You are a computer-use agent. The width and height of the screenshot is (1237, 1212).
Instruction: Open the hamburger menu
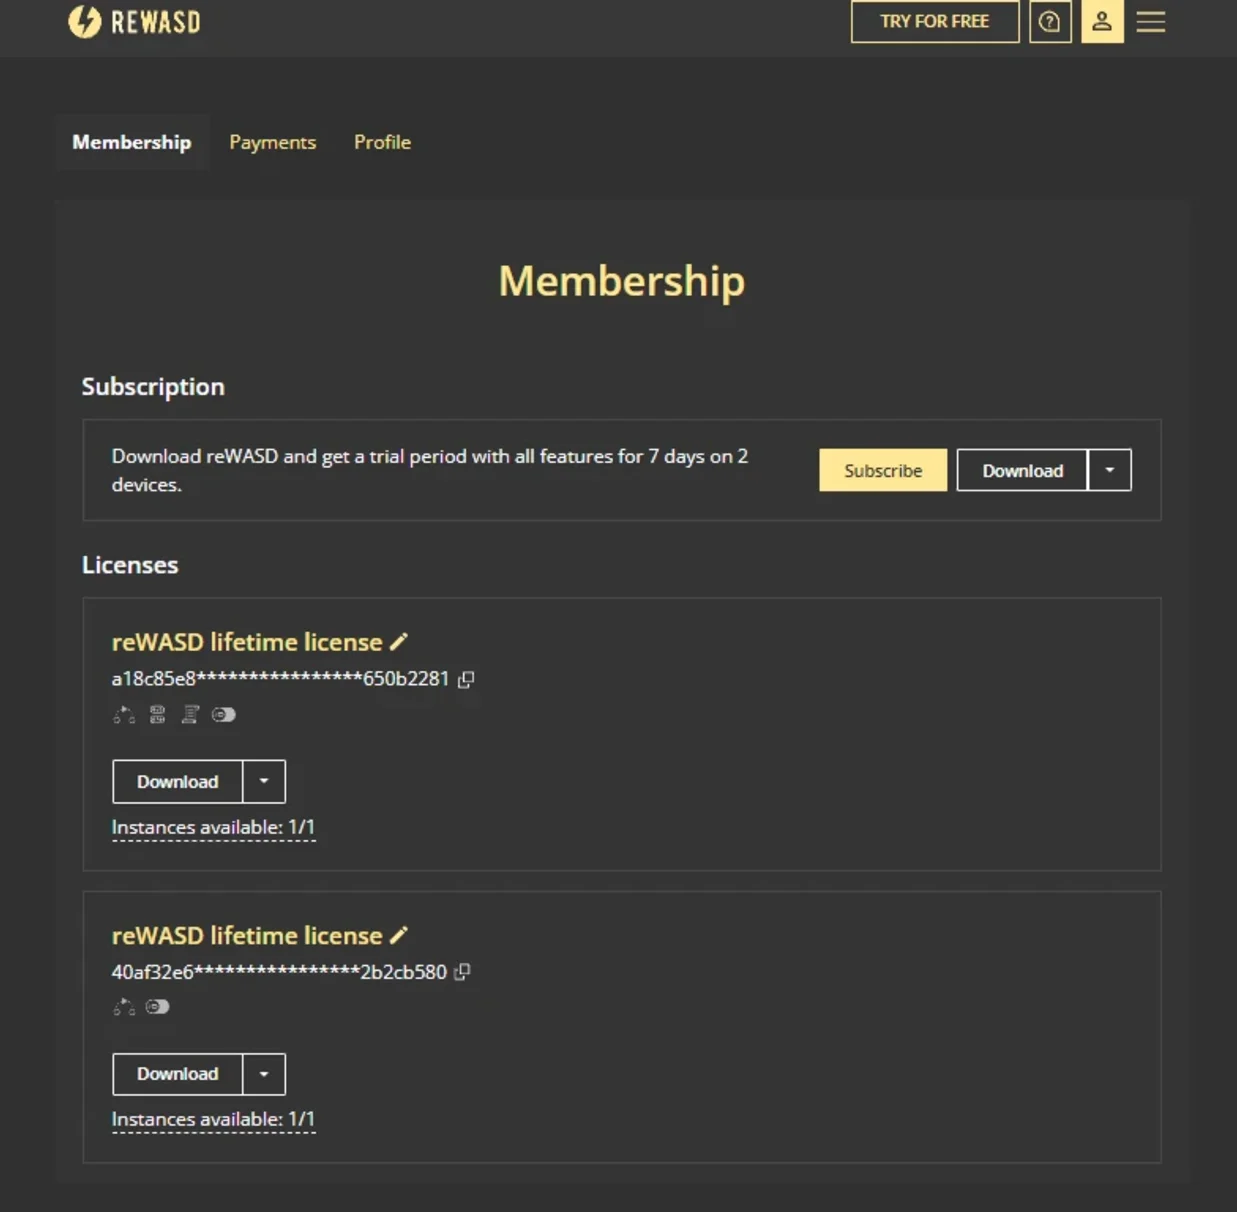click(x=1151, y=21)
